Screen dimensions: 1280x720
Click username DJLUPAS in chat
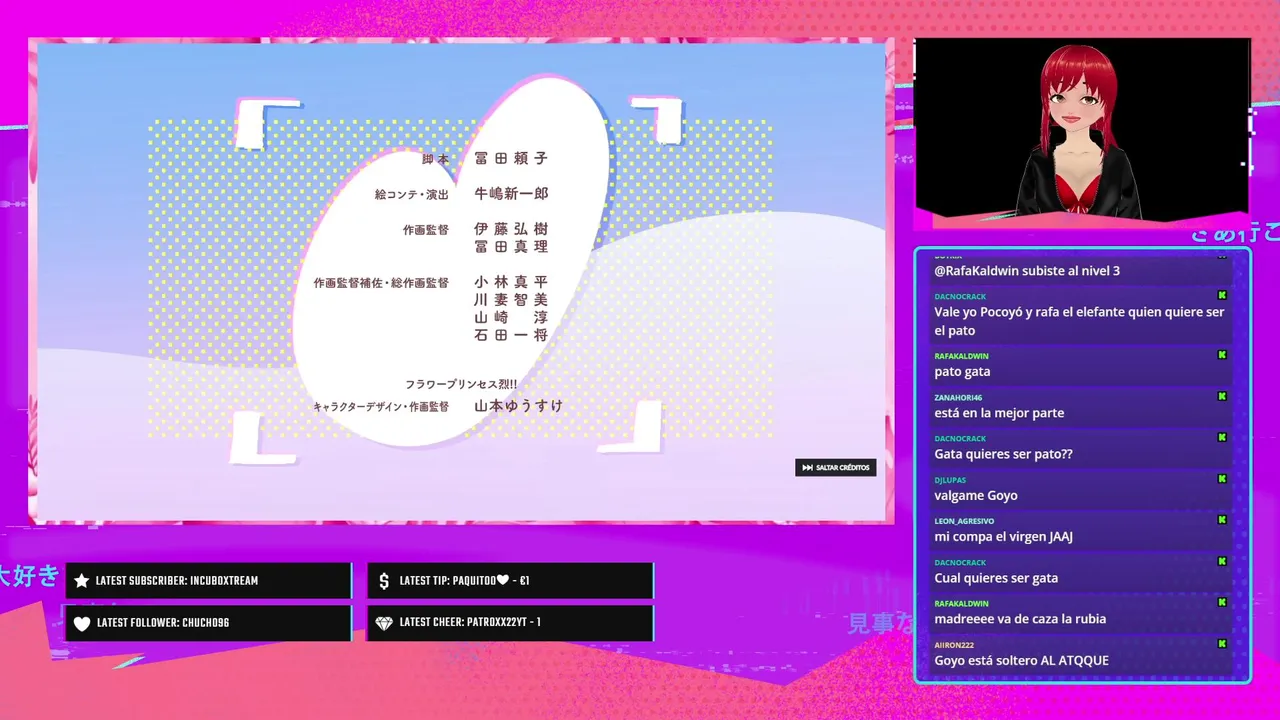pyautogui.click(x=950, y=480)
